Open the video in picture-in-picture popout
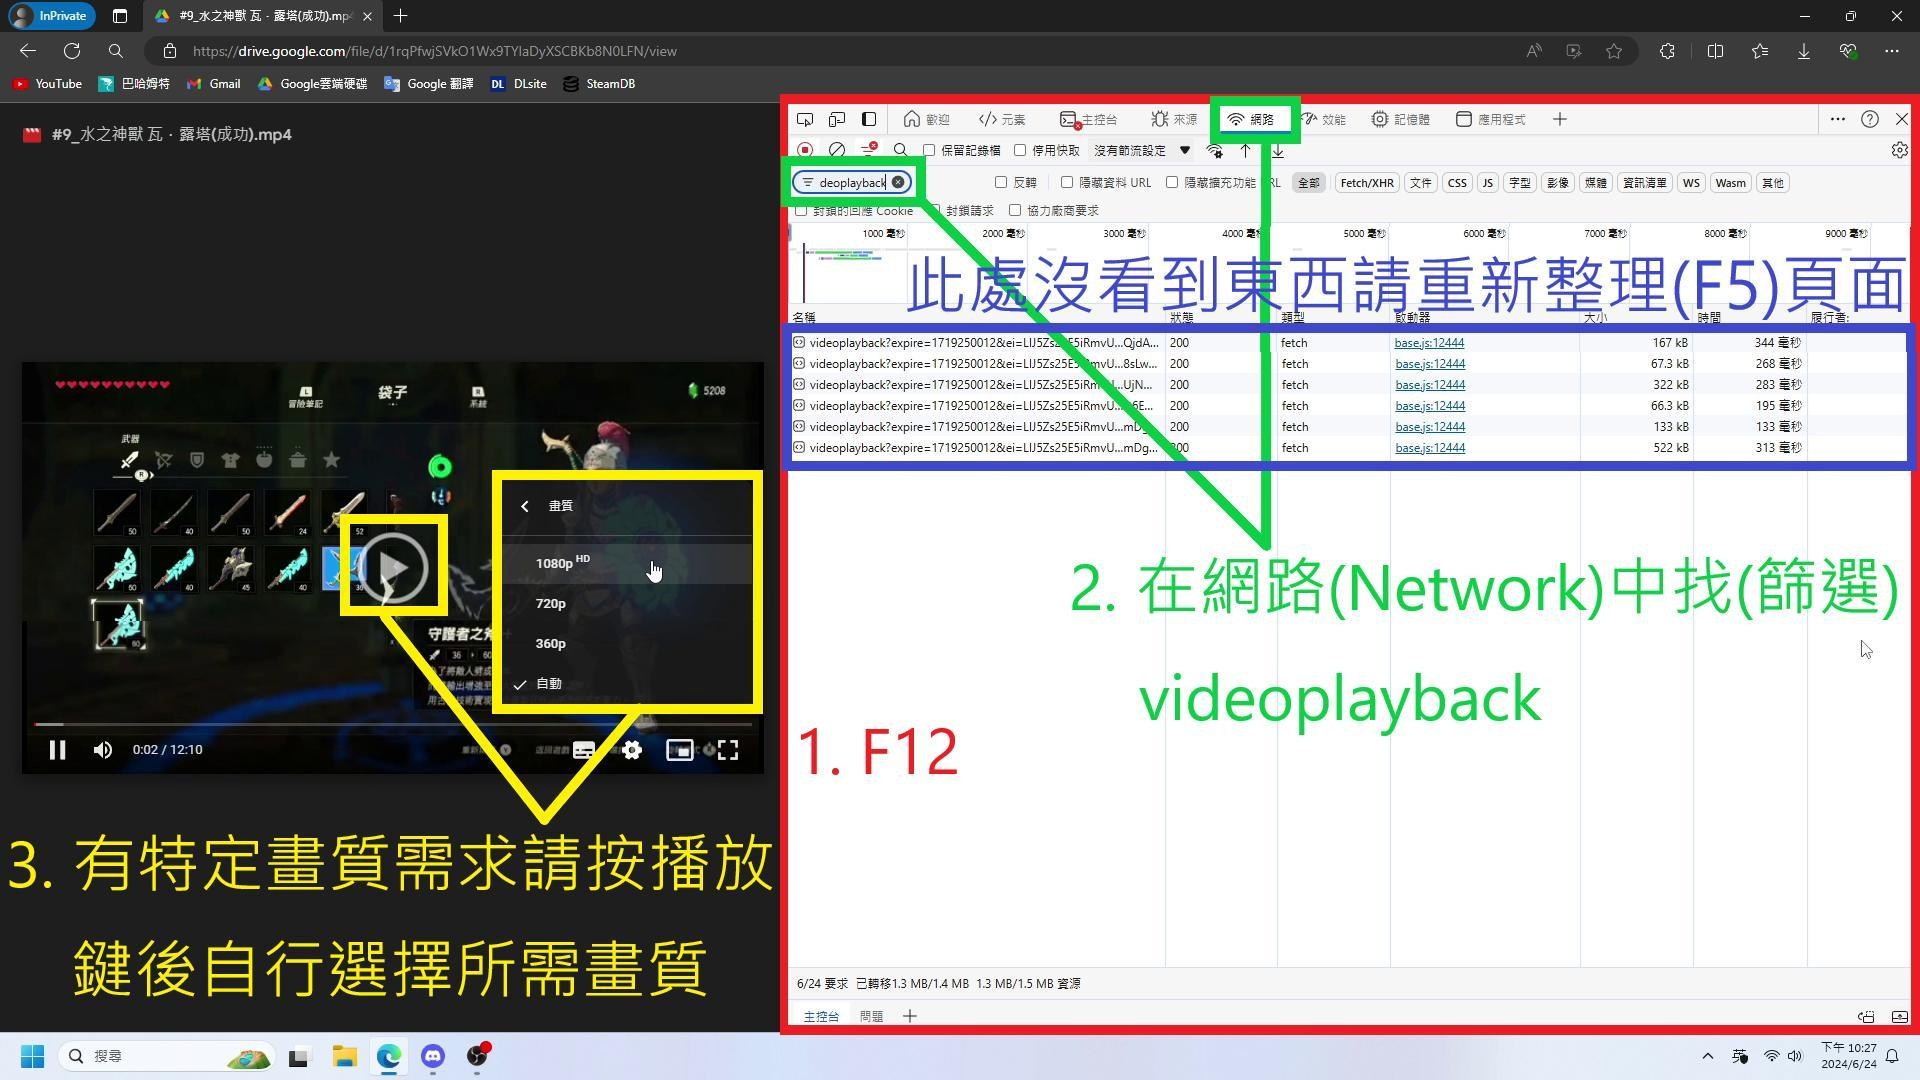The image size is (1920, 1080). click(679, 750)
